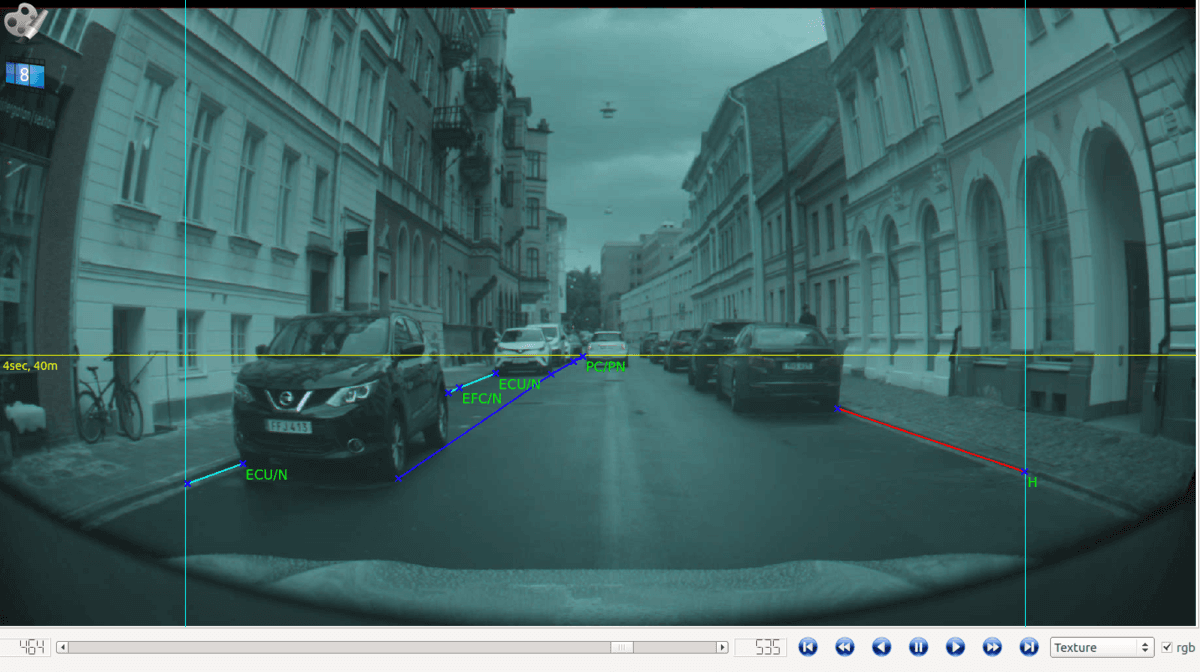Toggle the rgb checkbox

tap(1166, 647)
